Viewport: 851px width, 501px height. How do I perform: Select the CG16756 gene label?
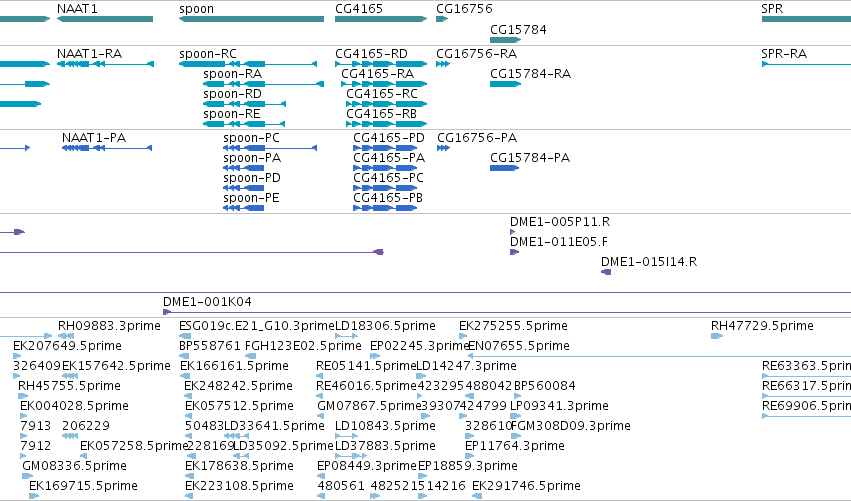(465, 9)
